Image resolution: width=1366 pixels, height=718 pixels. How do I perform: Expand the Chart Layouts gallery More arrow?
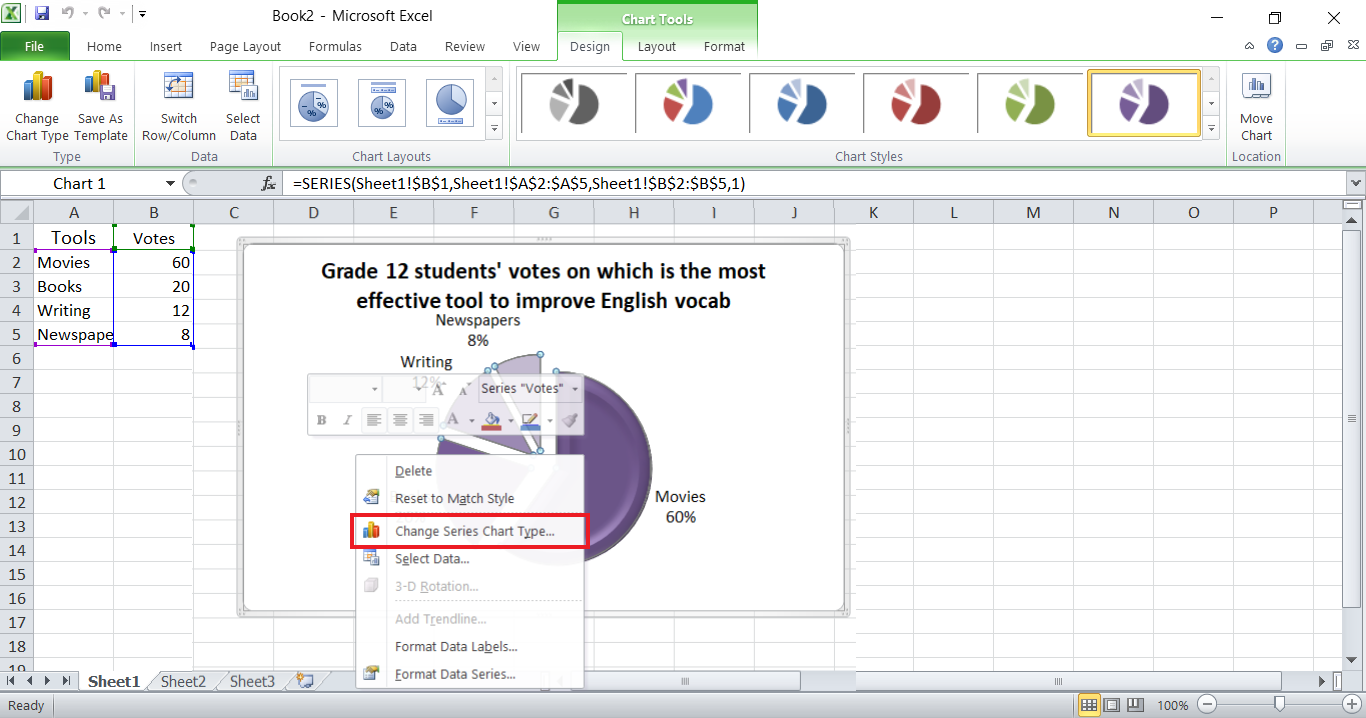click(494, 128)
